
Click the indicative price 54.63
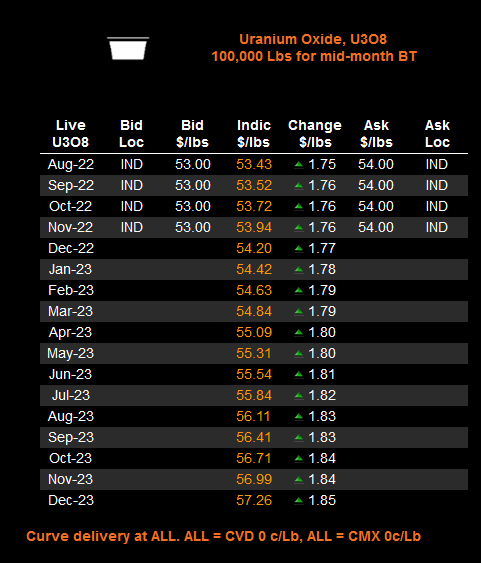(254, 290)
